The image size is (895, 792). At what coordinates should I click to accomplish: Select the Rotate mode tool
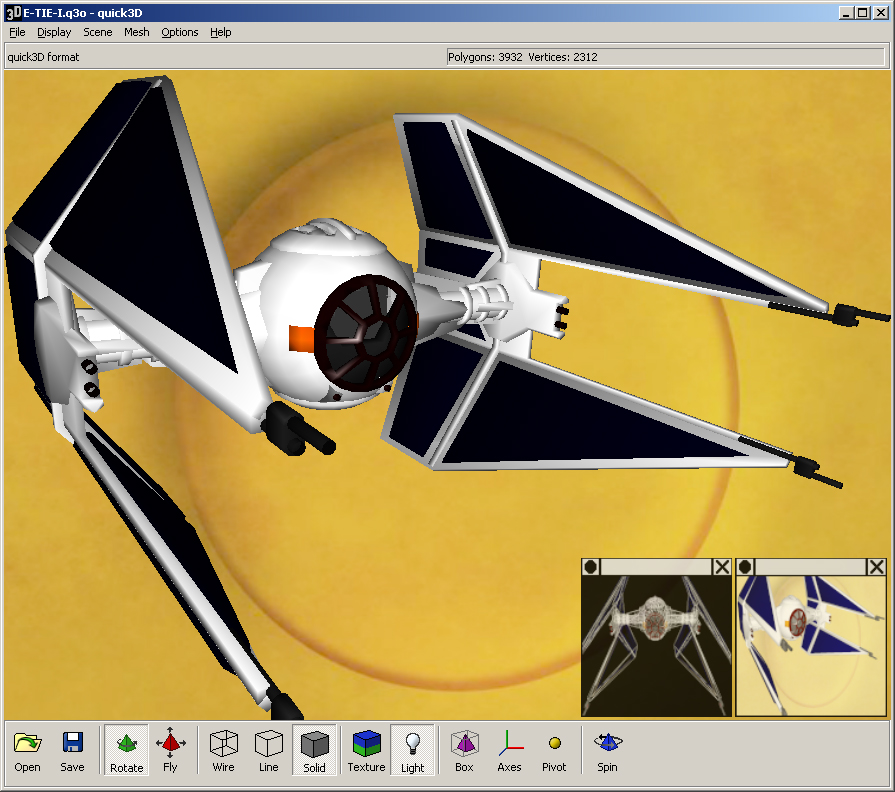pyautogui.click(x=126, y=750)
